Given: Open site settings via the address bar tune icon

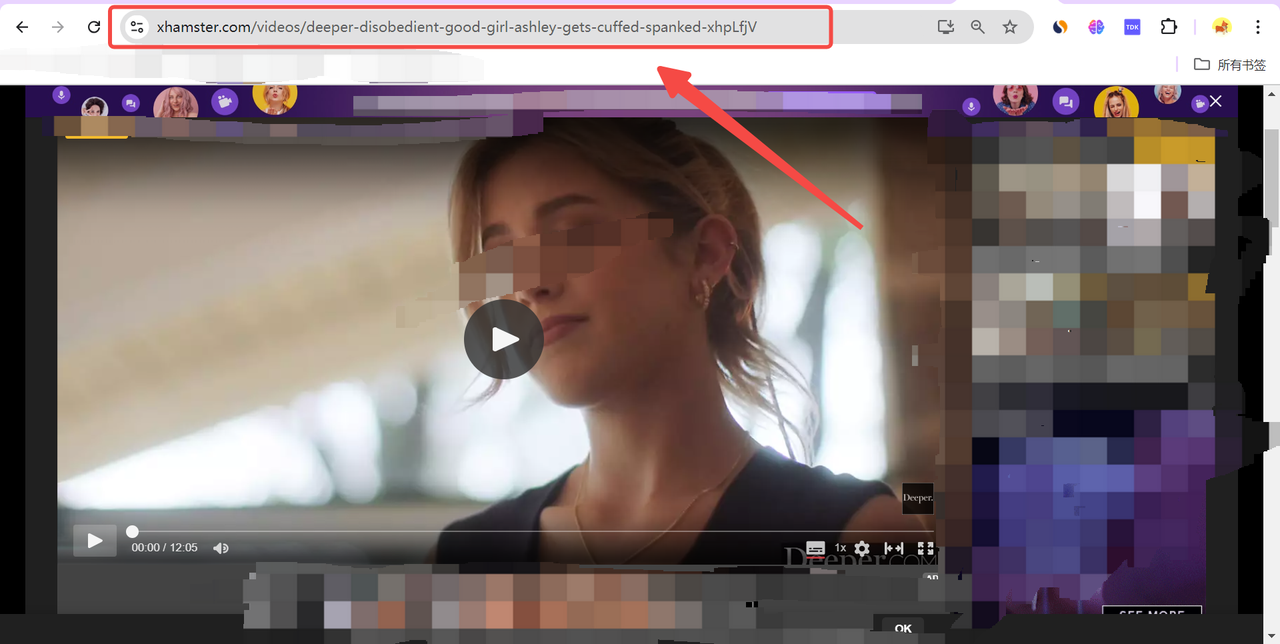Looking at the screenshot, I should pyautogui.click(x=136, y=27).
